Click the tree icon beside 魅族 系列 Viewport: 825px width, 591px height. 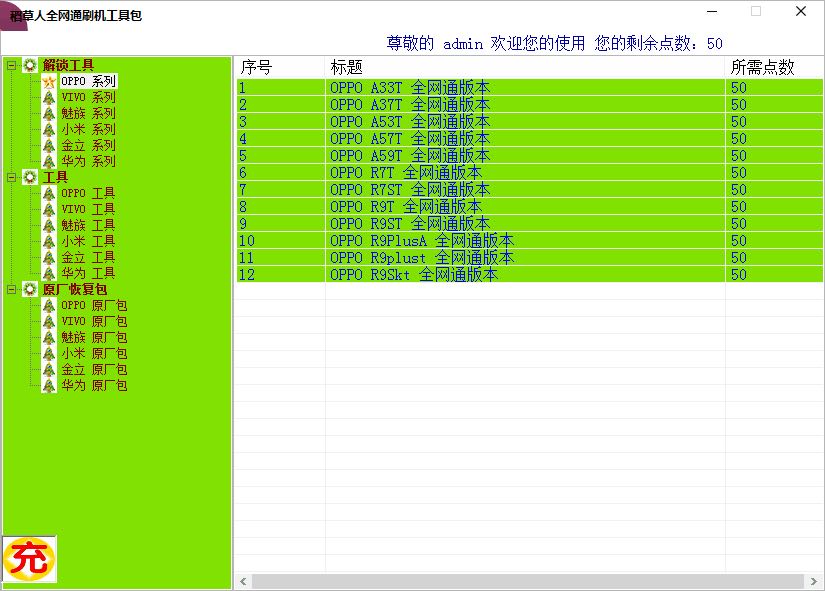(49, 114)
